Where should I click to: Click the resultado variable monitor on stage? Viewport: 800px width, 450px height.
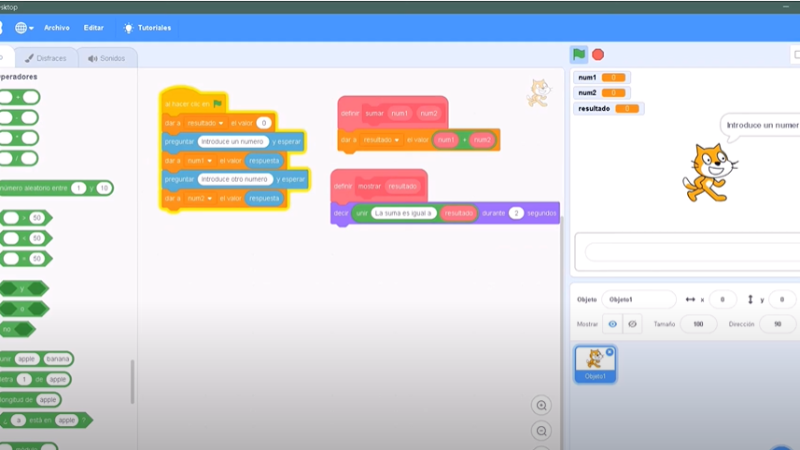point(608,109)
